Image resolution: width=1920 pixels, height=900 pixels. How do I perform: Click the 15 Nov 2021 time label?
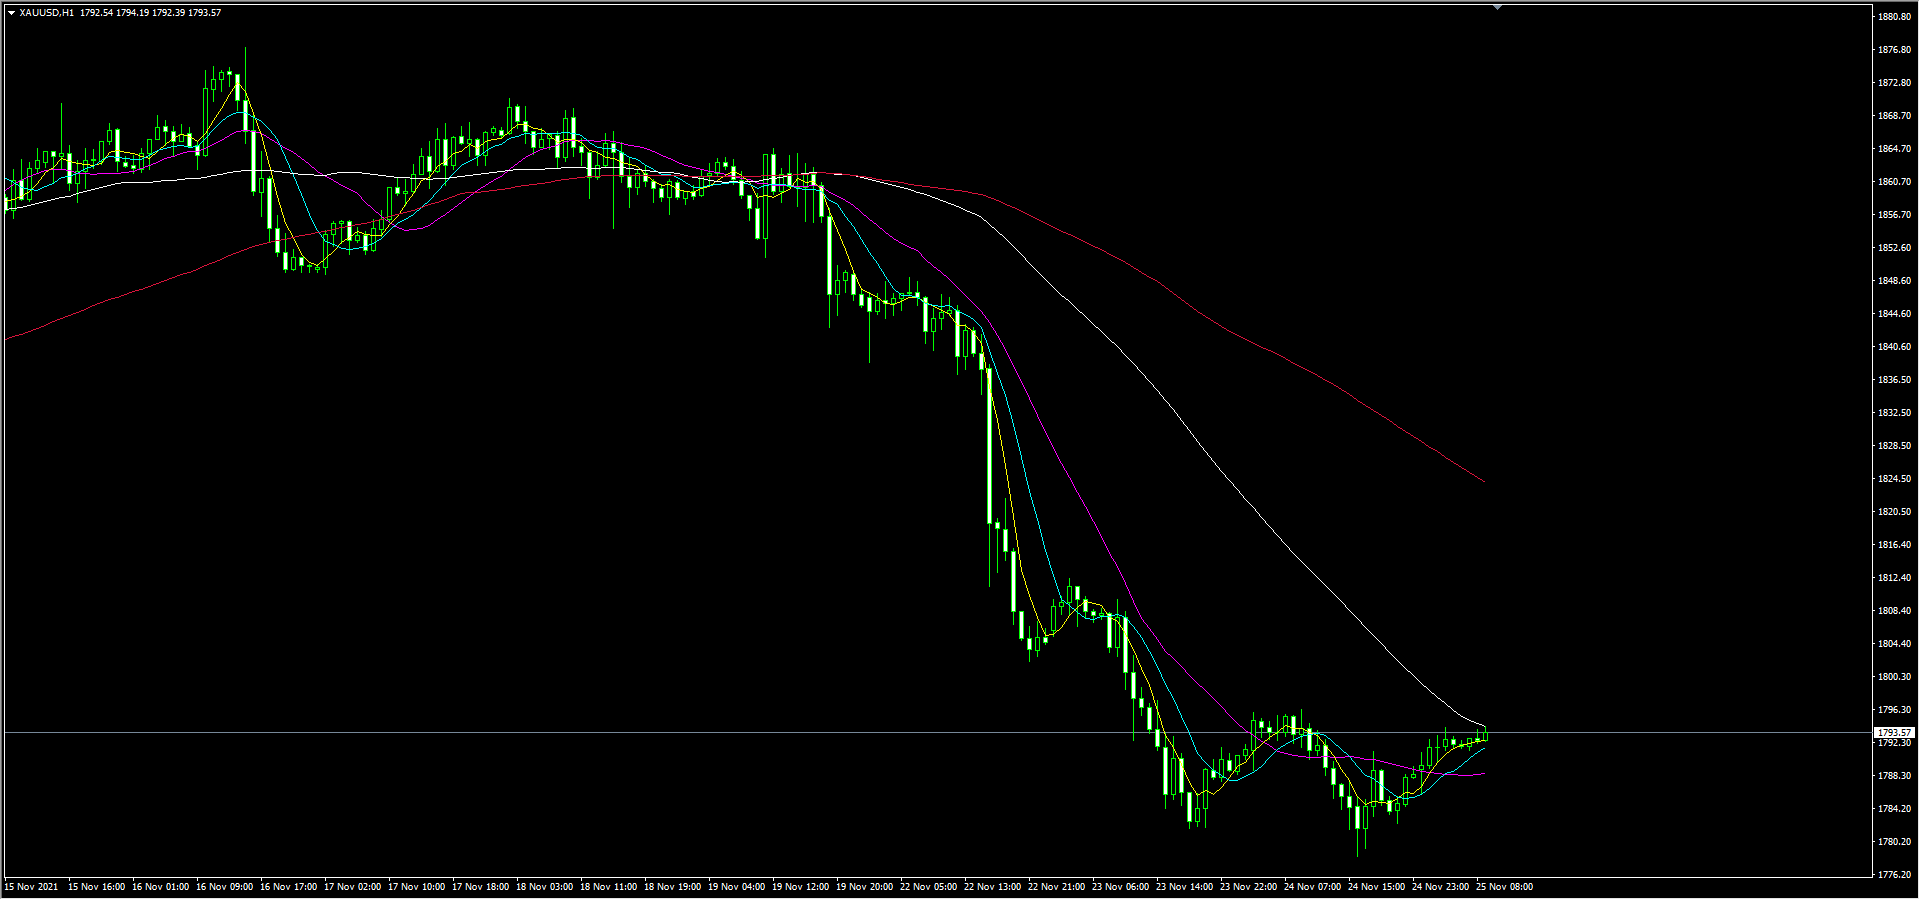point(31,887)
